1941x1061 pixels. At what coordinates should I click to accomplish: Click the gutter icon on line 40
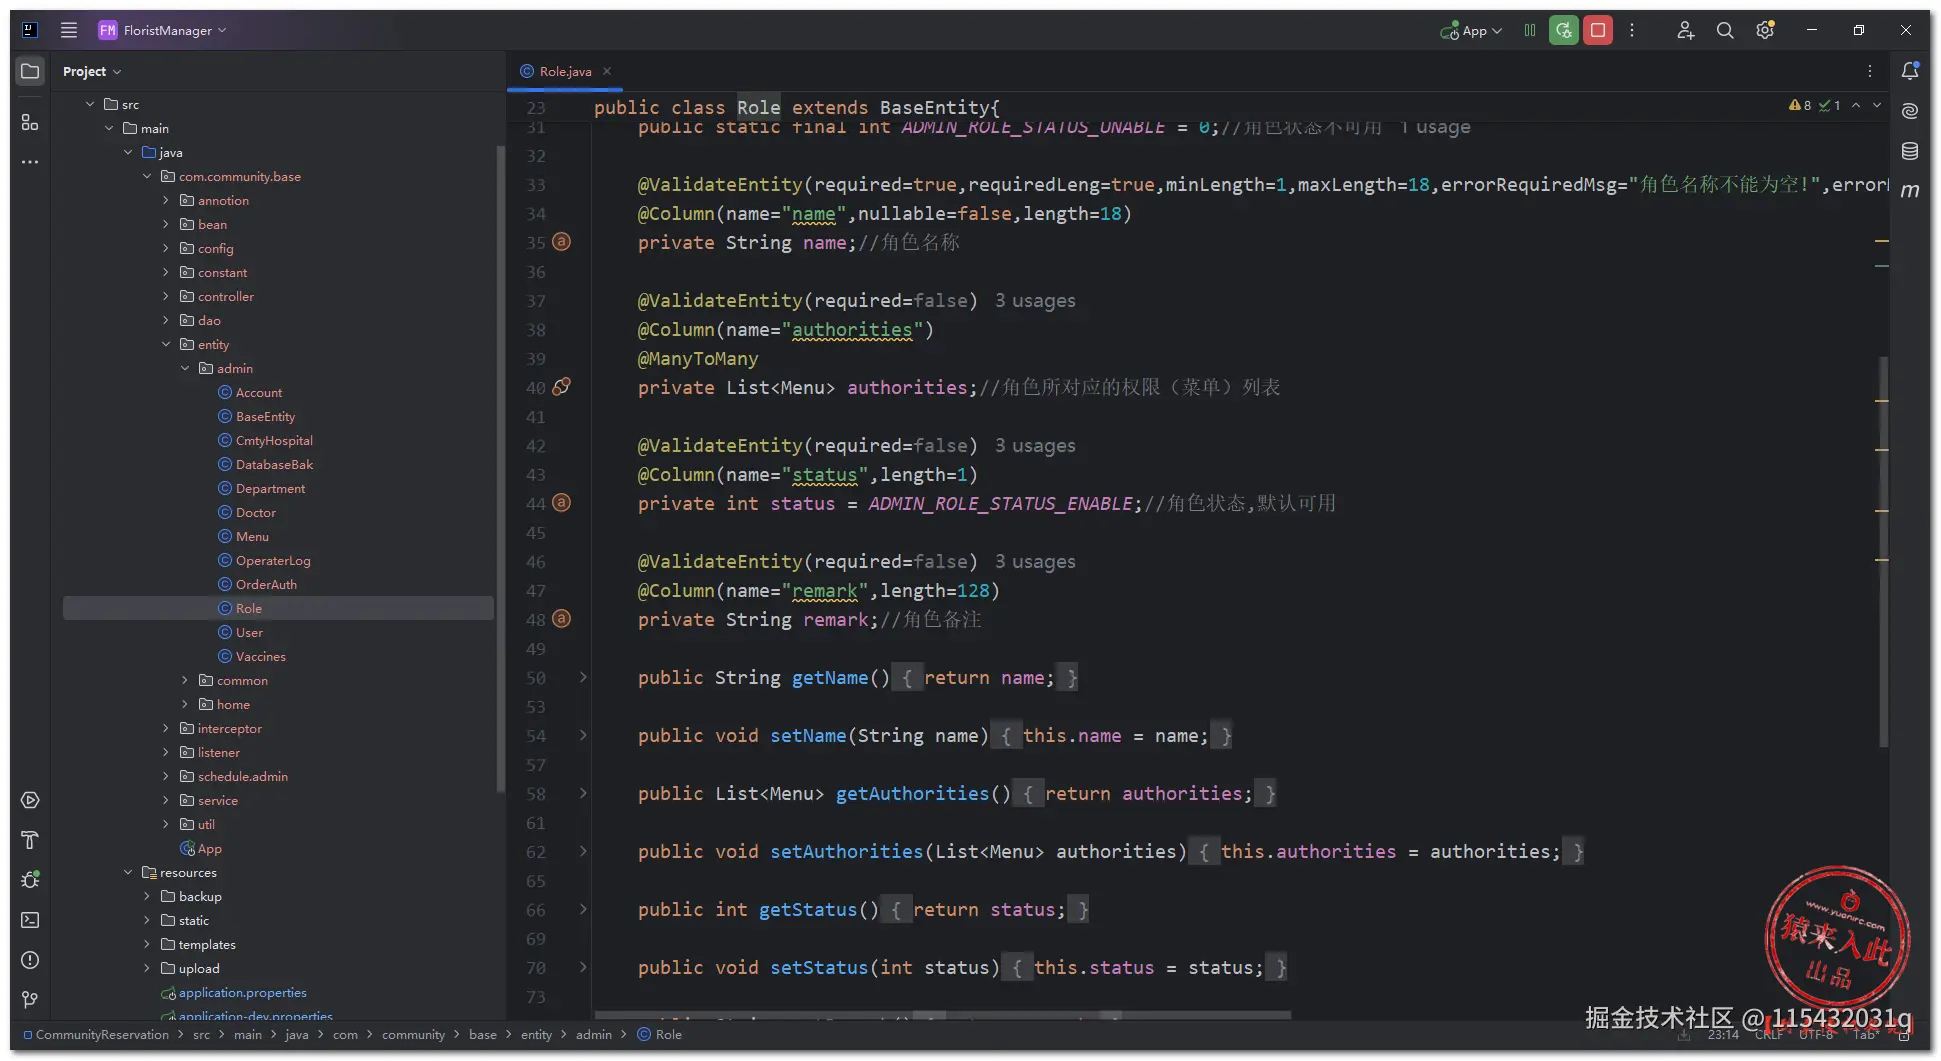[x=562, y=386]
